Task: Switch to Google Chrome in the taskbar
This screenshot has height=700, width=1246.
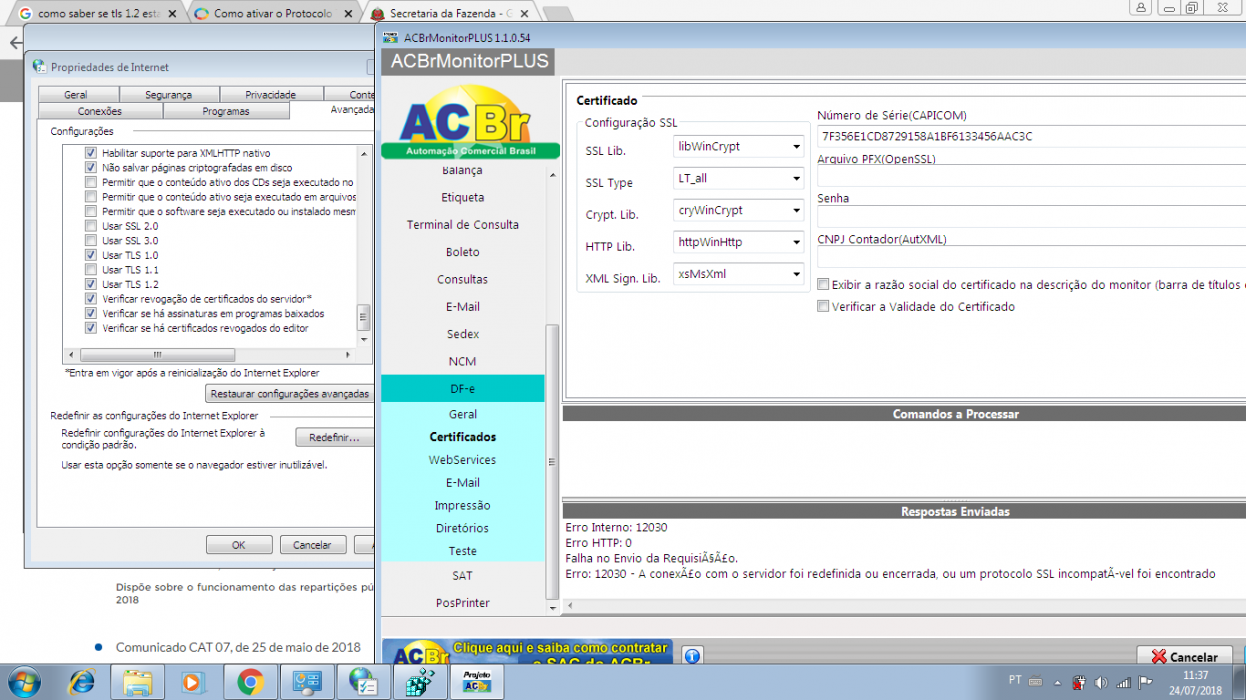Action: 250,683
